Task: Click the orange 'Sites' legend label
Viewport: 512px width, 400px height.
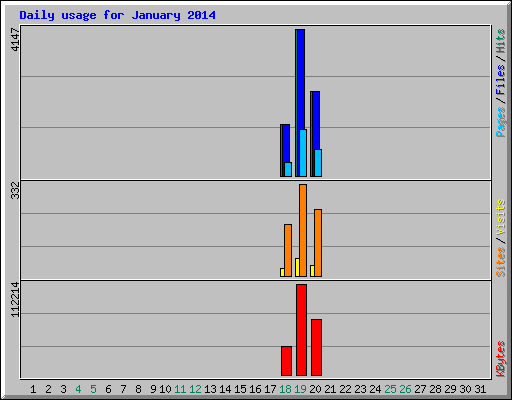Action: pos(501,262)
